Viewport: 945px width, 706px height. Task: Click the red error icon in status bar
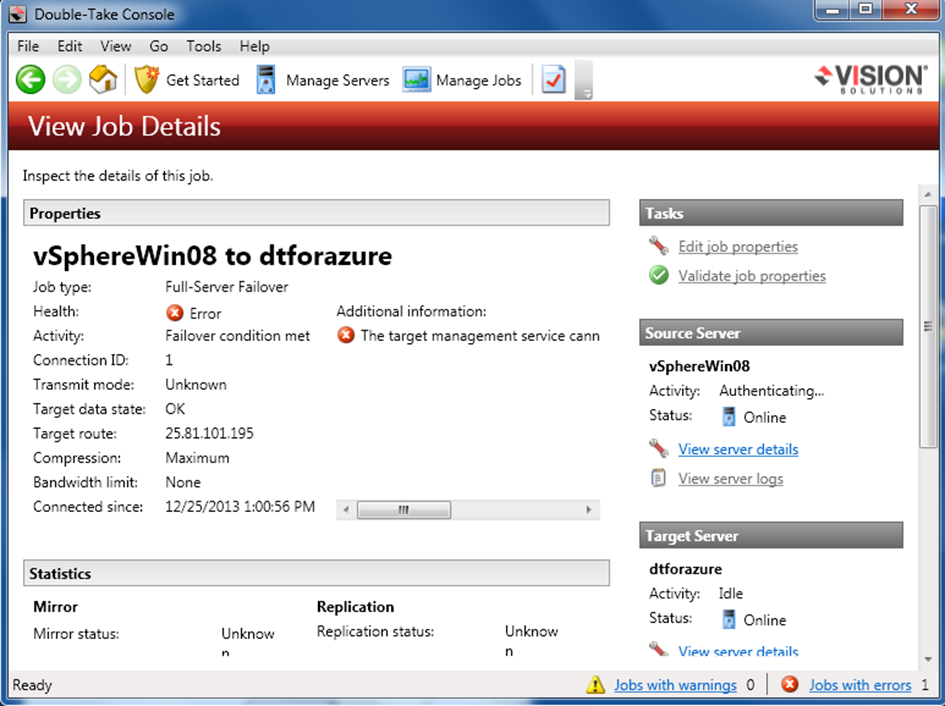(x=790, y=684)
